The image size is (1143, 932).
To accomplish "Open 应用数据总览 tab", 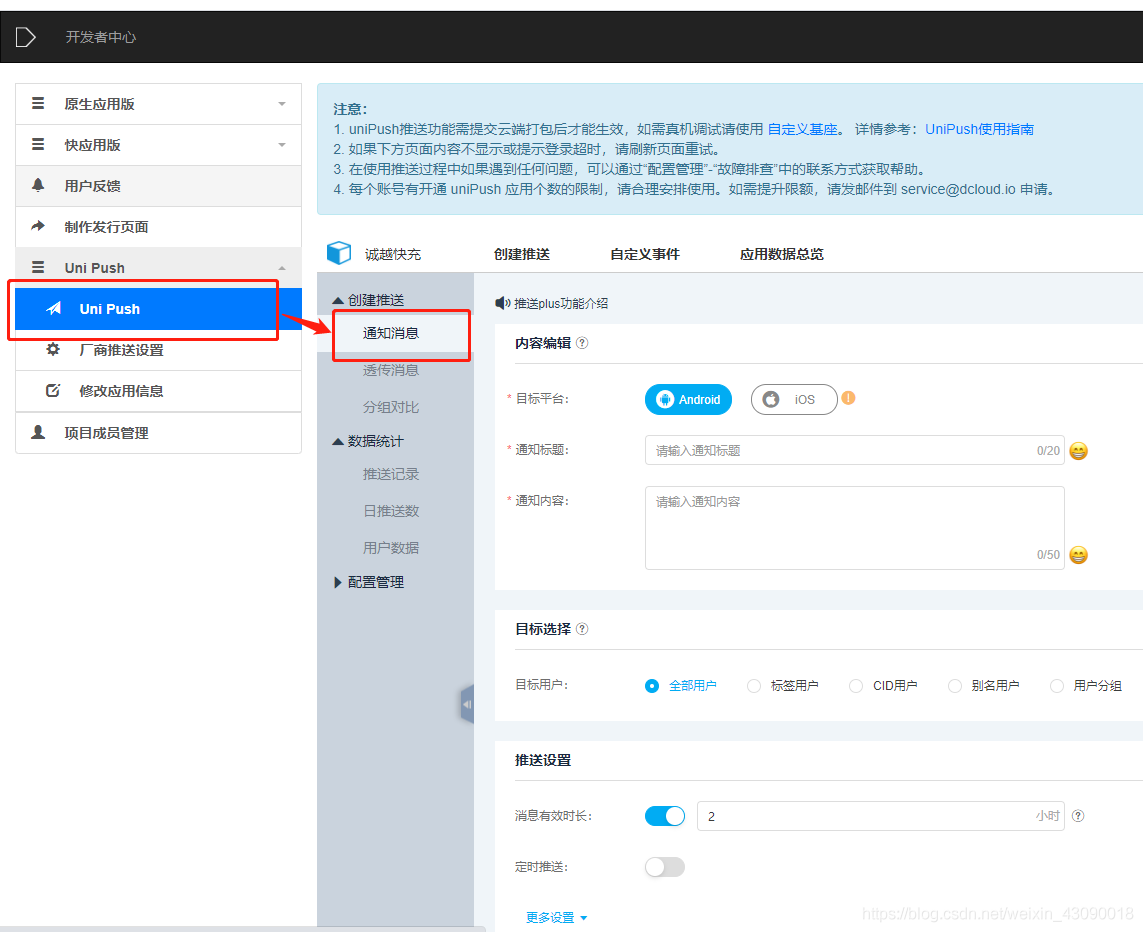I will [781, 254].
